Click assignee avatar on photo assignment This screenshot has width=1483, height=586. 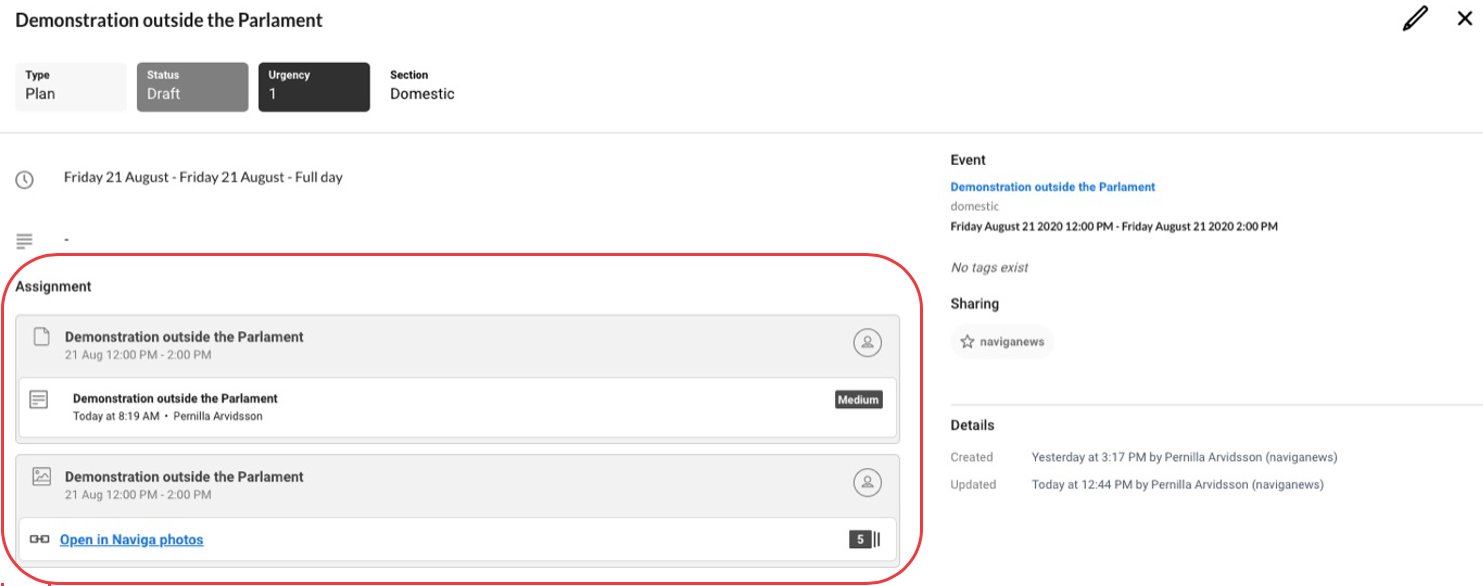coord(867,483)
